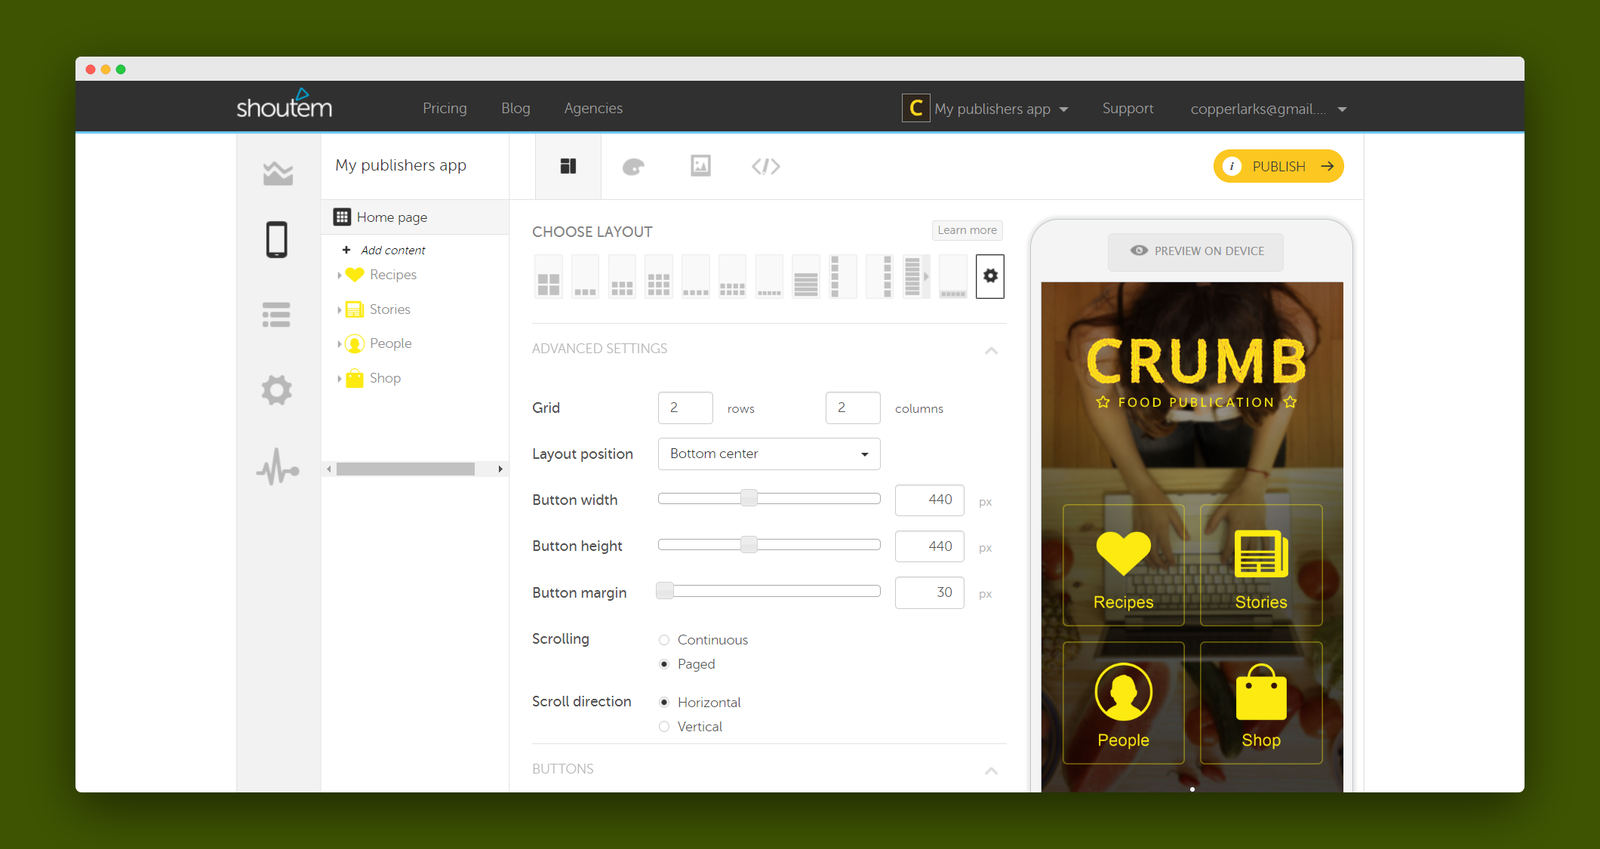Click the Recipes heart icon in tree
The image size is (1600, 849).
click(354, 275)
